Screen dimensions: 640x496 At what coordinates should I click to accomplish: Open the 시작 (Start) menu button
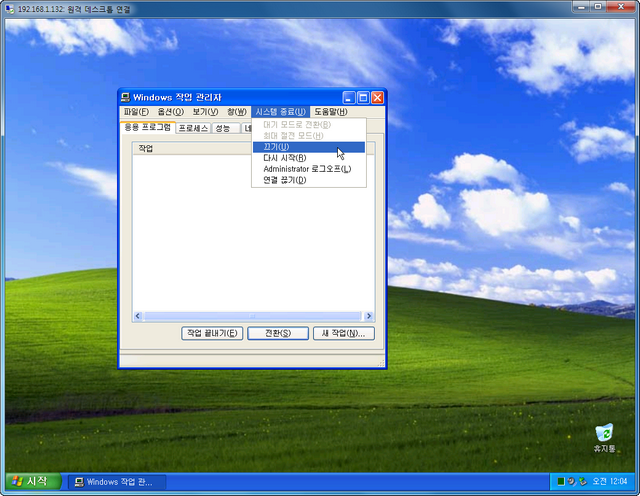[x=33, y=482]
